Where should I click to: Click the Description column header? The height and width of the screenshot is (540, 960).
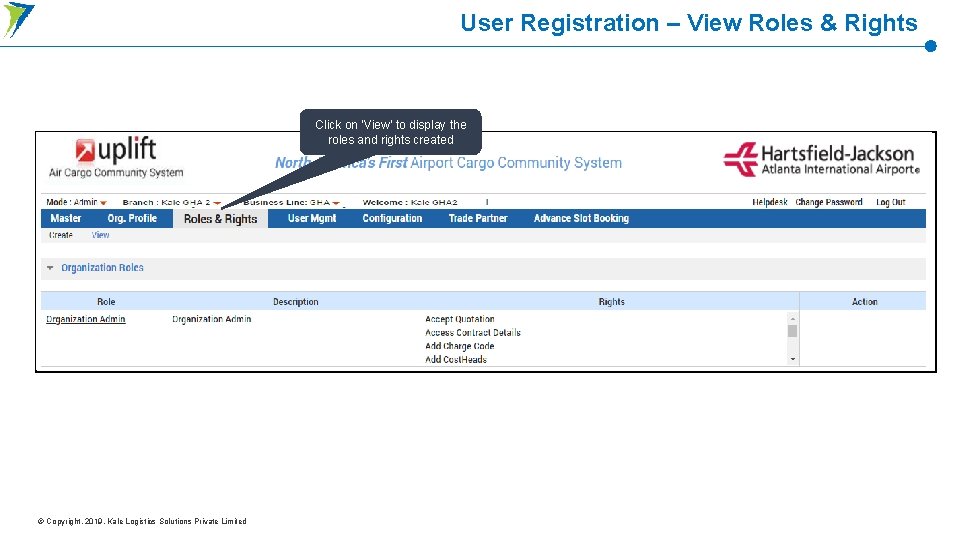[x=296, y=301]
